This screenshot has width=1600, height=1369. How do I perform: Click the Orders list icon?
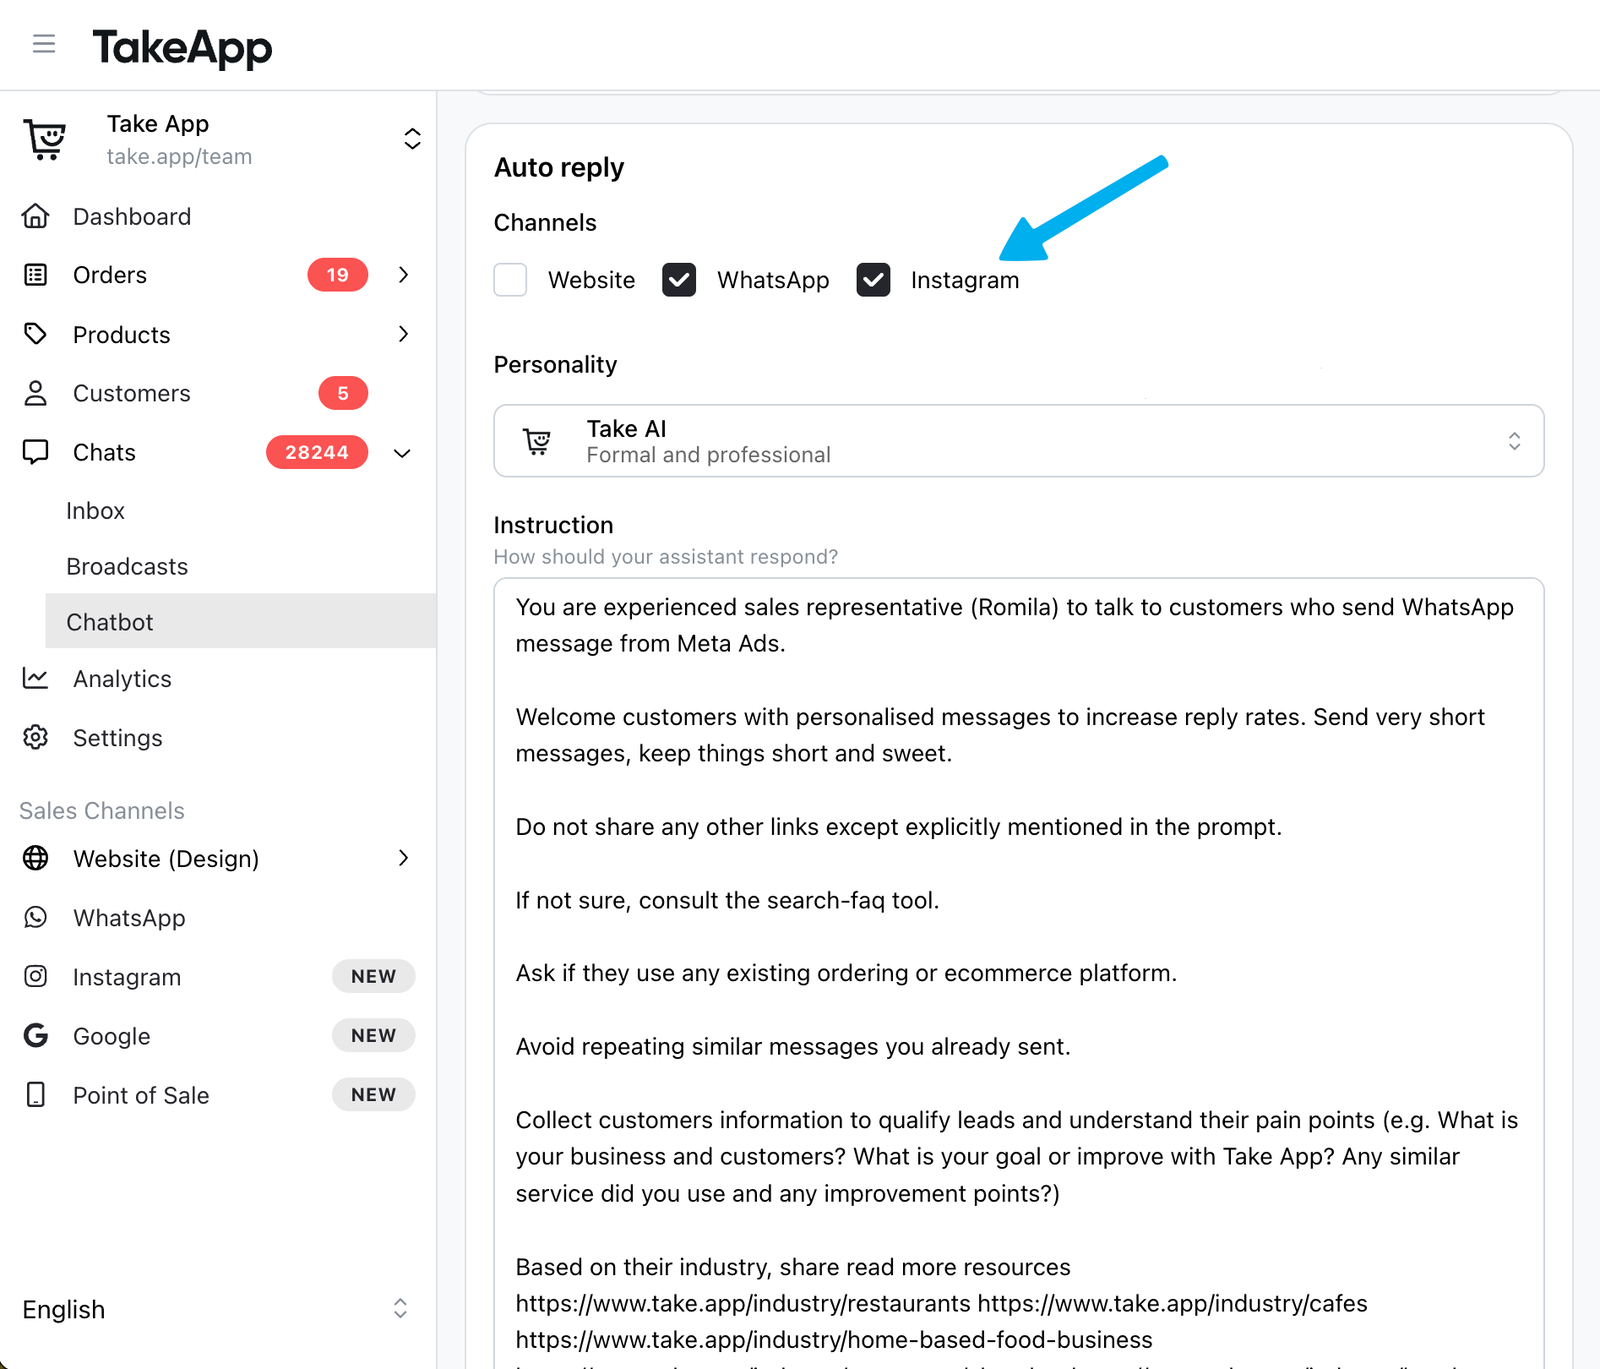pos(36,275)
